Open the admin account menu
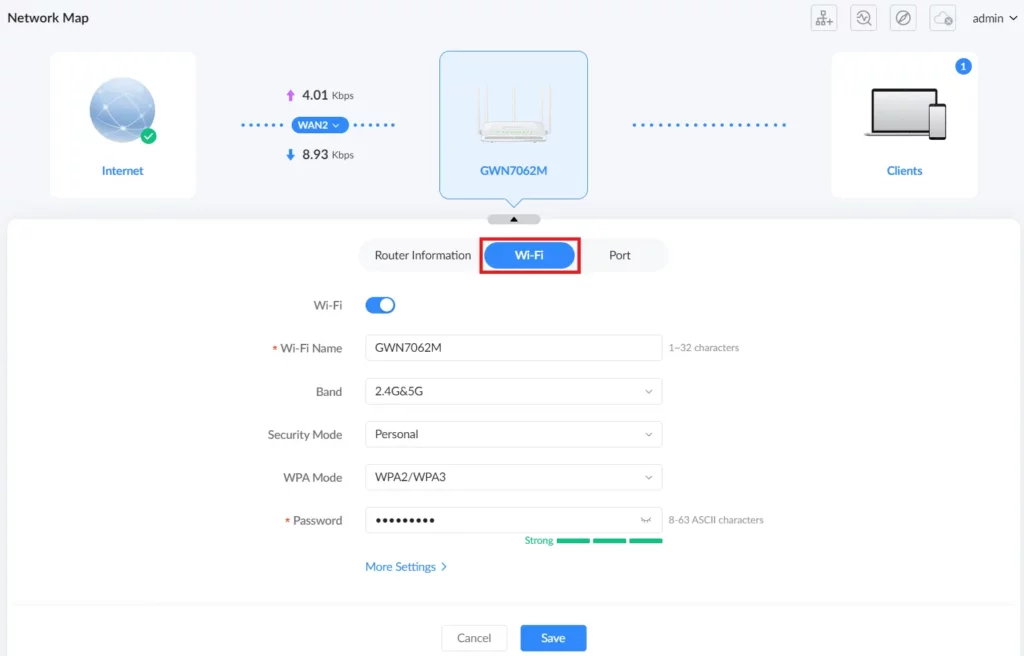 coord(994,18)
